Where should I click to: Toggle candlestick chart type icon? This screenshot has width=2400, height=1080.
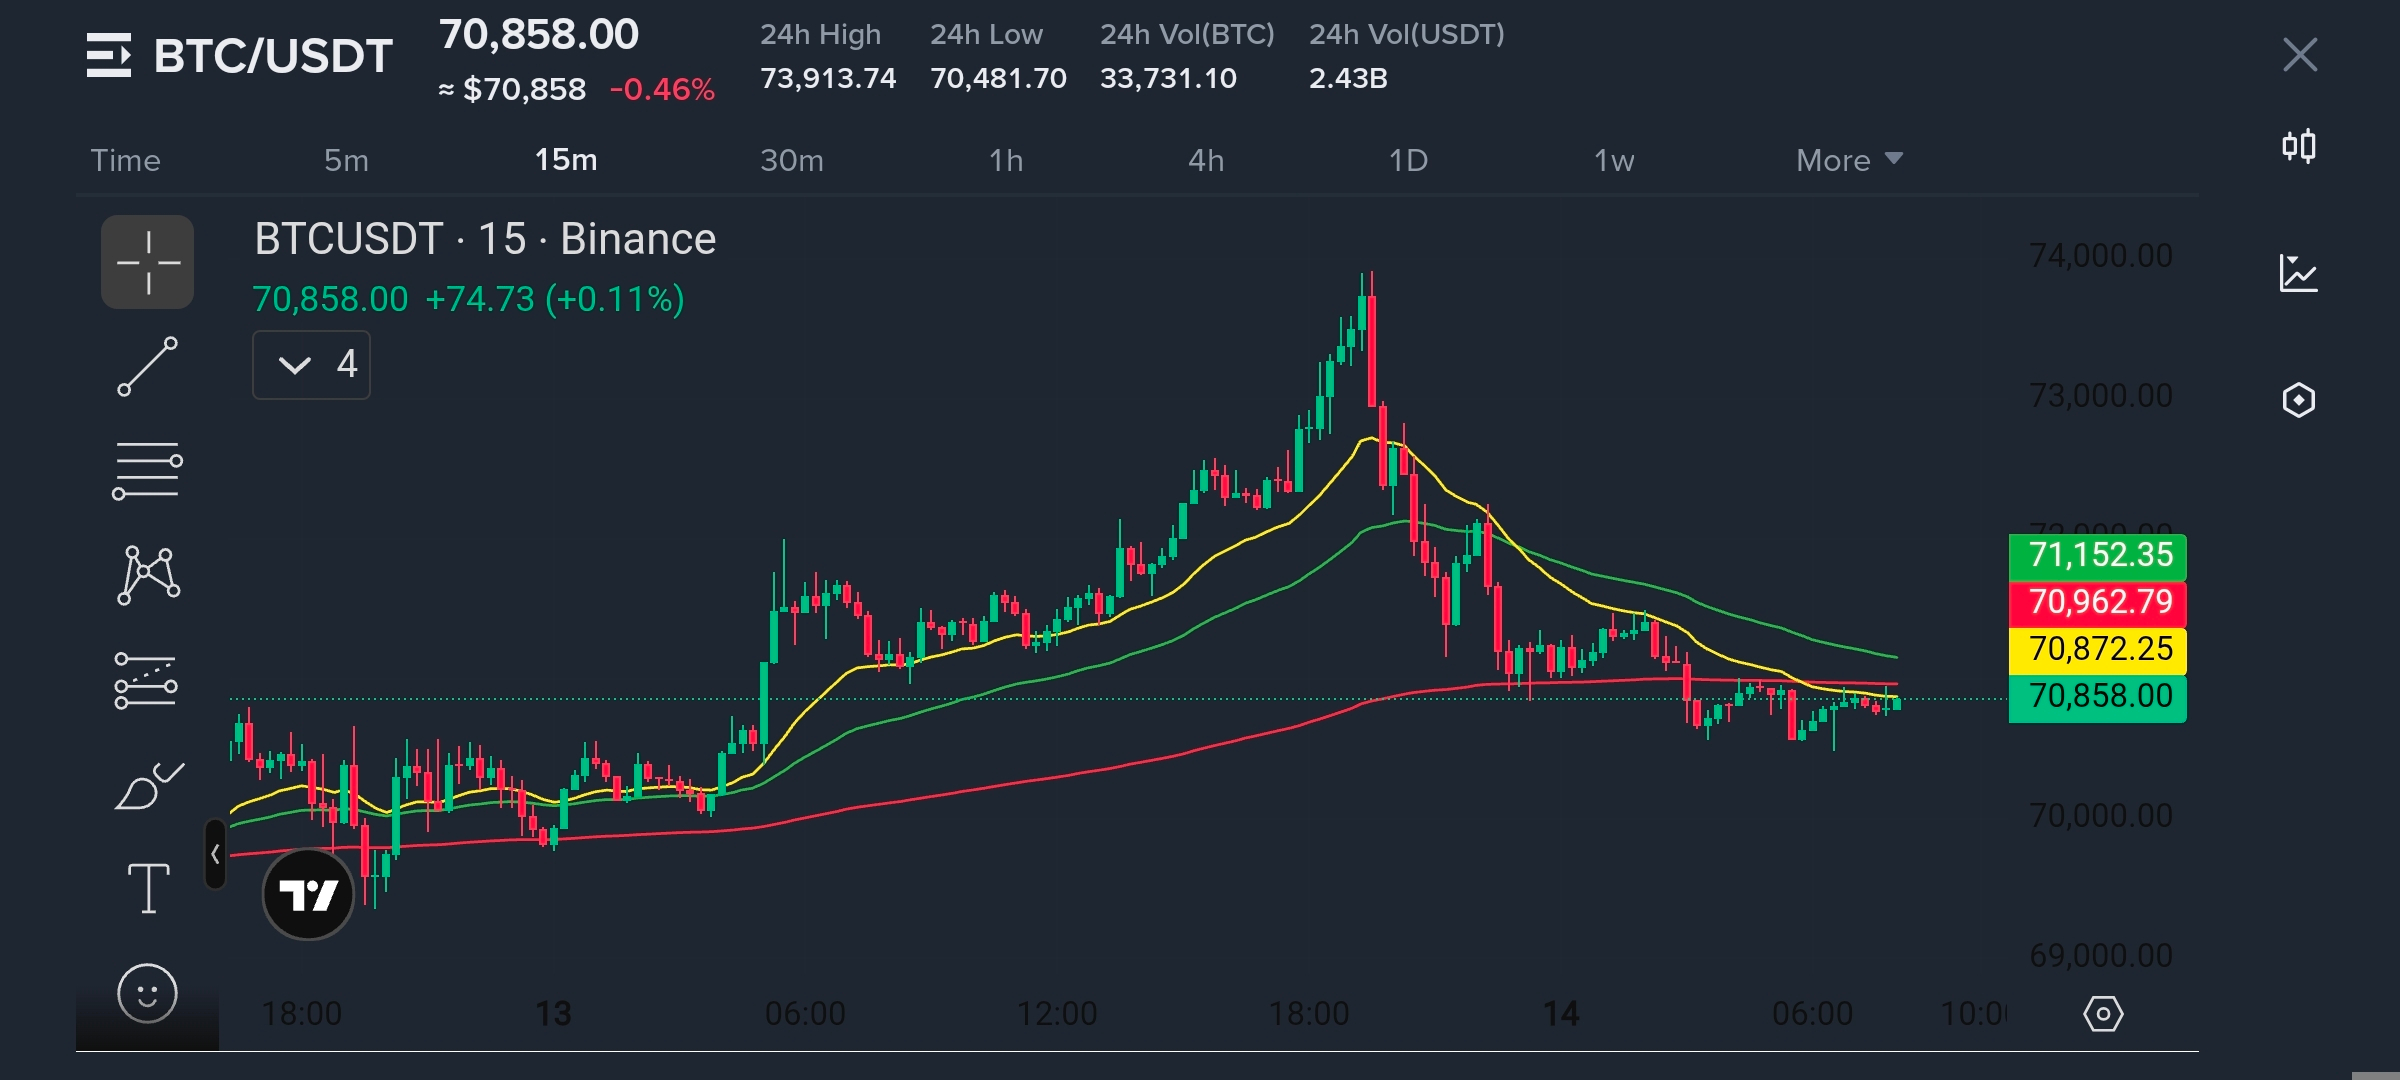(x=2298, y=147)
